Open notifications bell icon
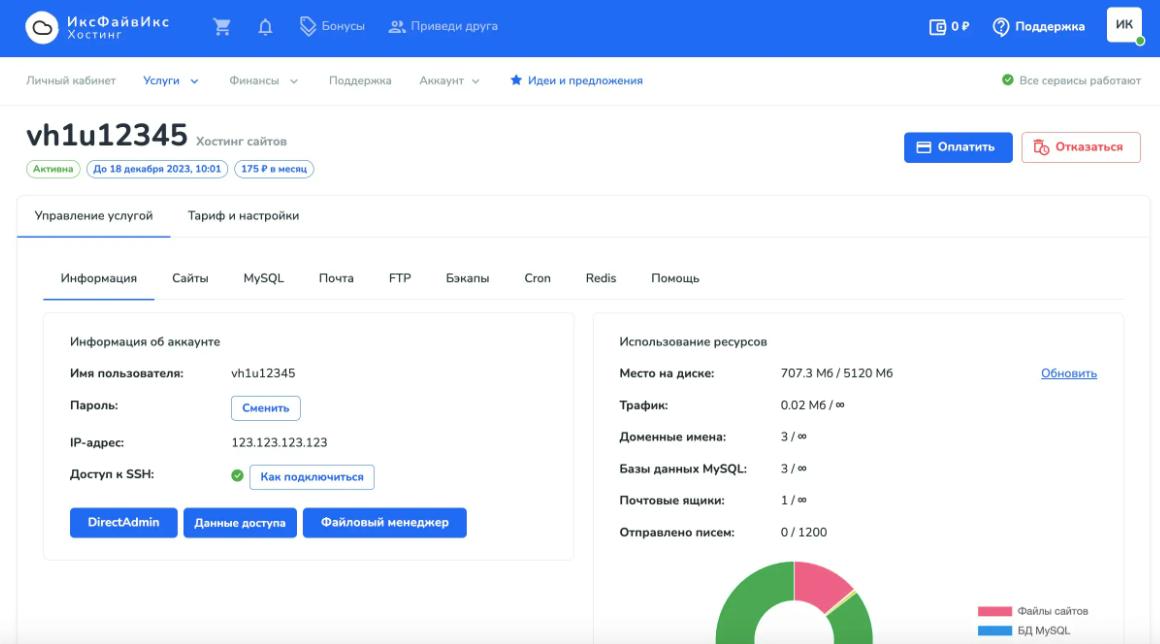Image resolution: width=1160 pixels, height=644 pixels. click(x=265, y=27)
